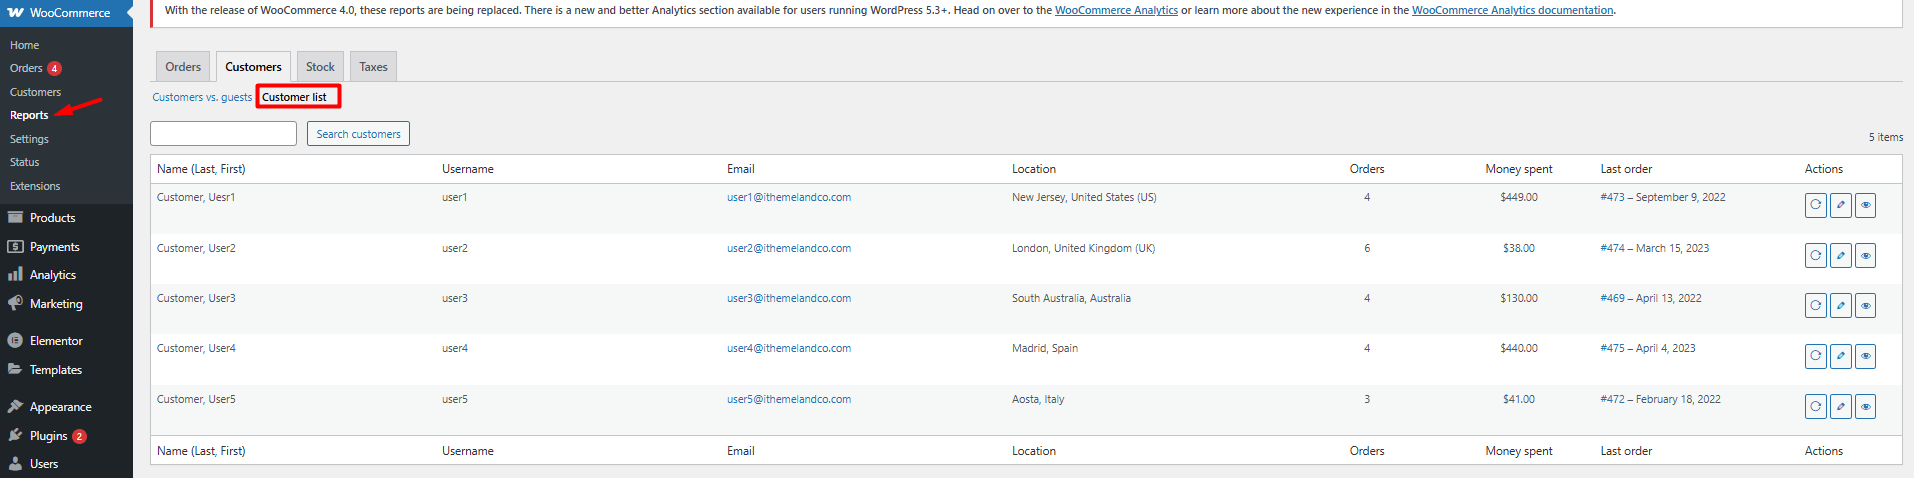
Task: Click the Search customers button
Action: click(358, 134)
